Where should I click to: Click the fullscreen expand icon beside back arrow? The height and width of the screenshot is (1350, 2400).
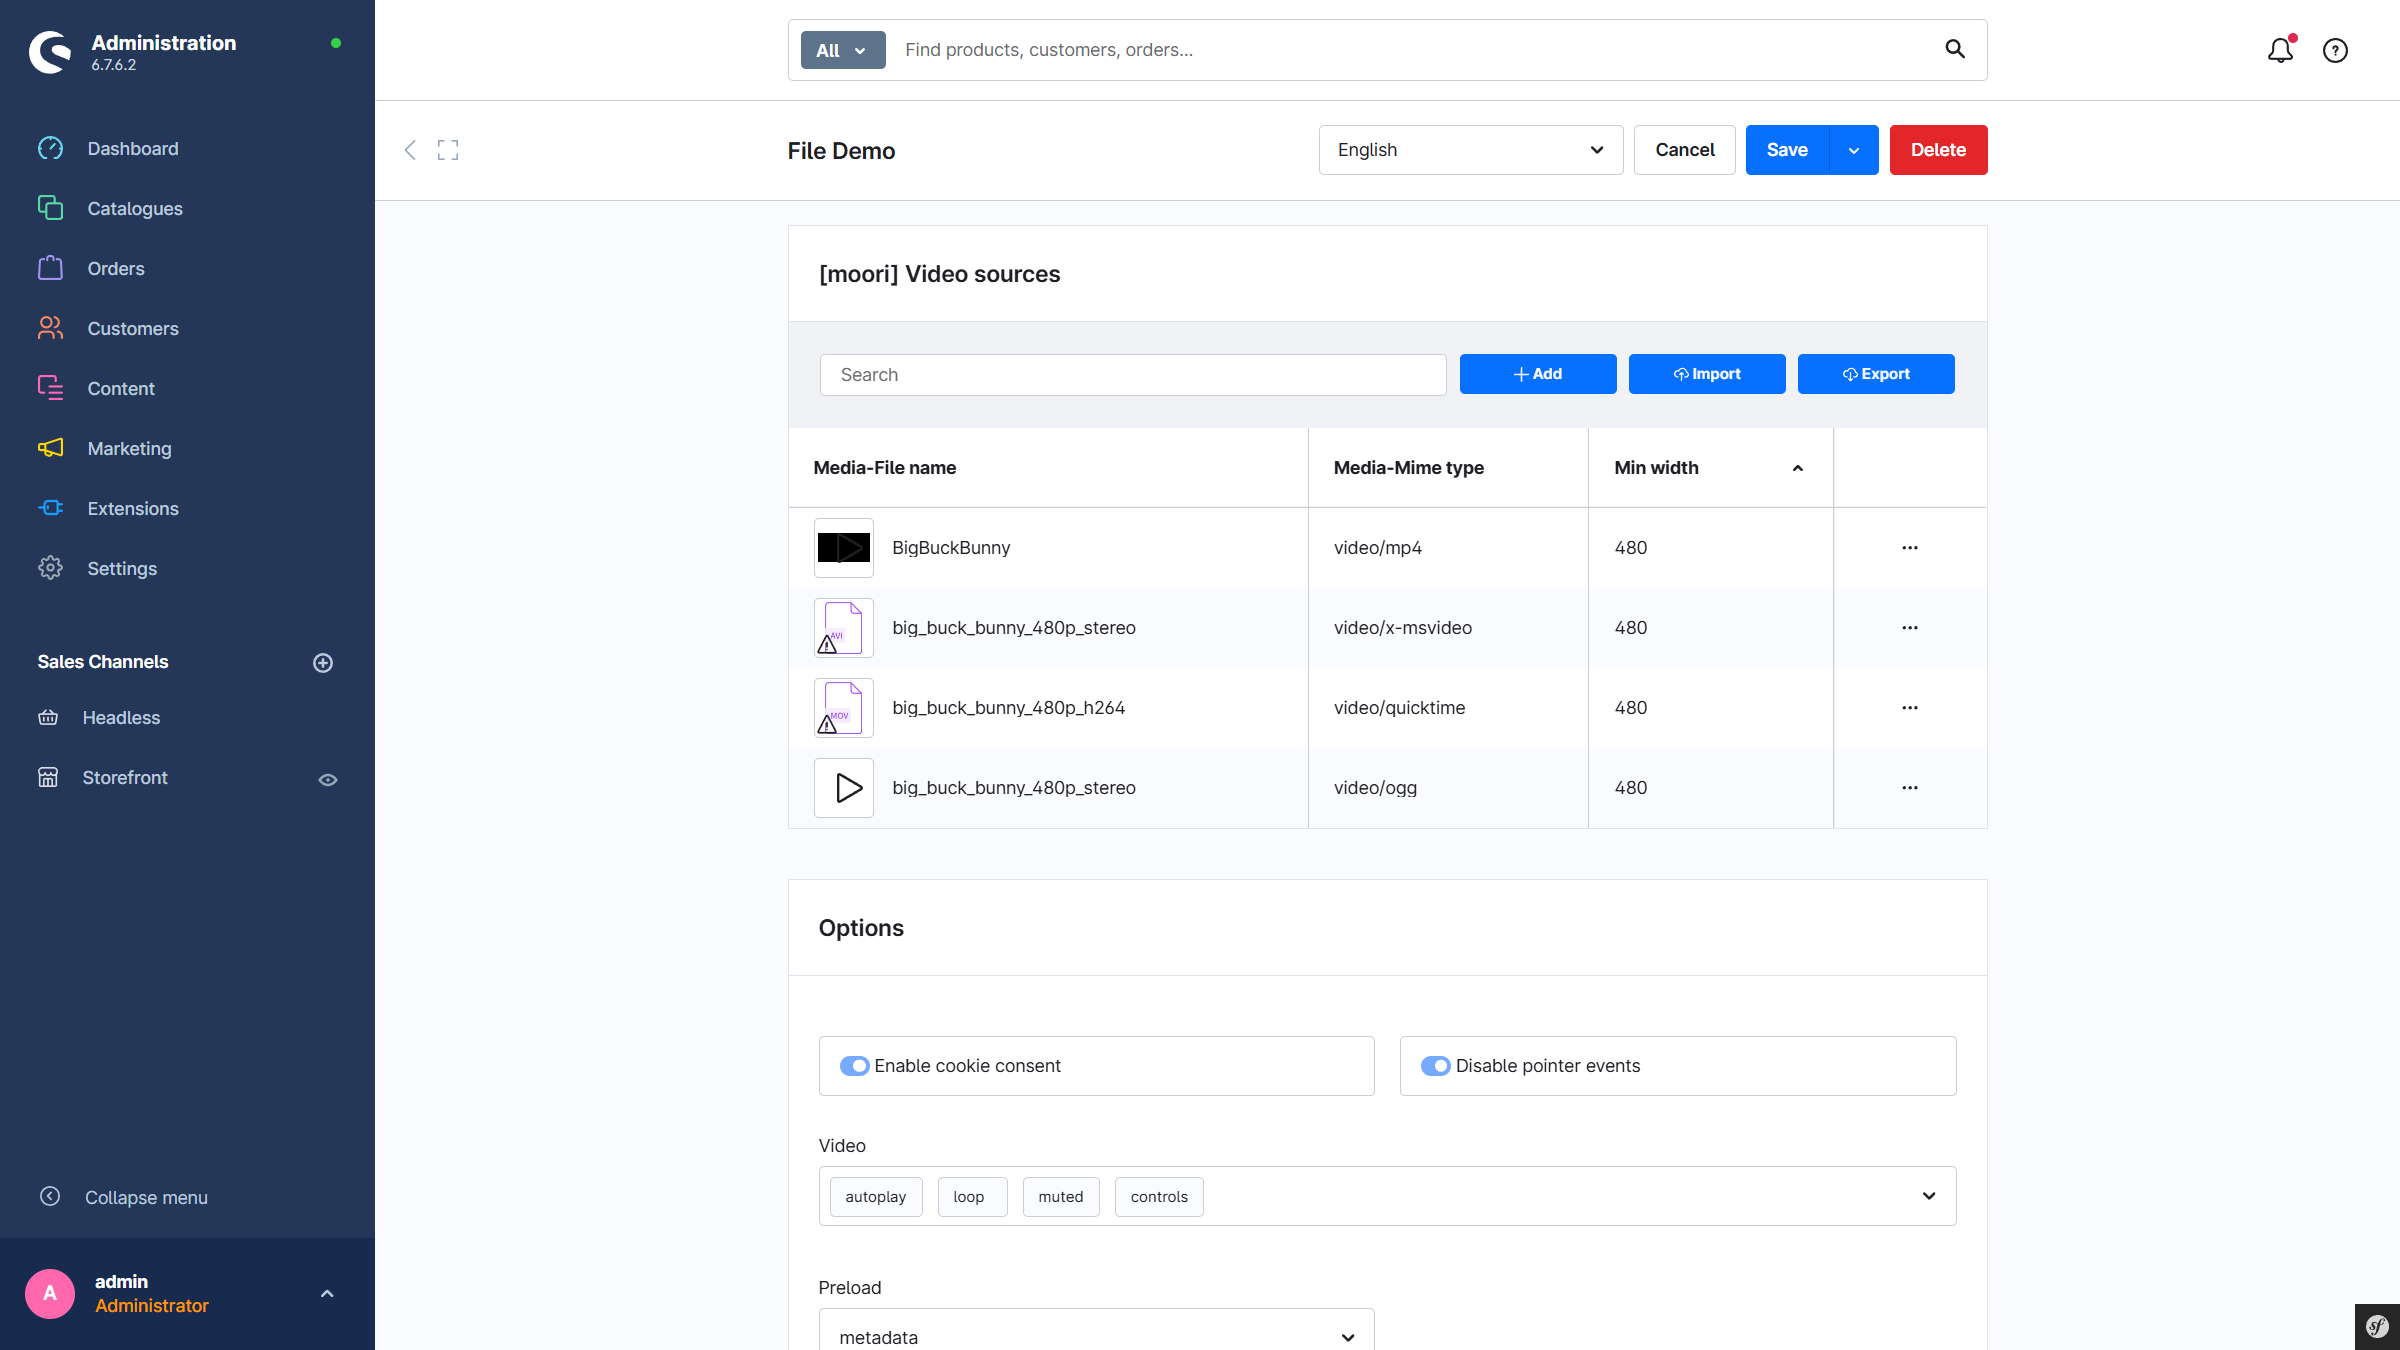(448, 150)
